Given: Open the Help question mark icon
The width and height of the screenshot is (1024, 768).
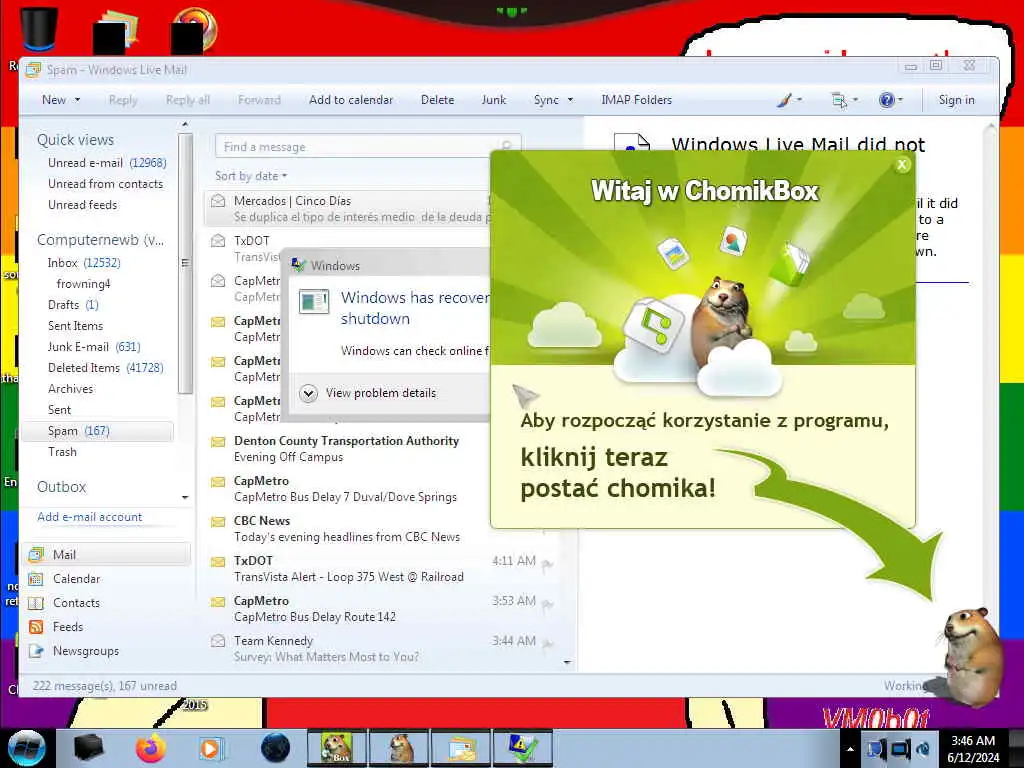Looking at the screenshot, I should (886, 100).
